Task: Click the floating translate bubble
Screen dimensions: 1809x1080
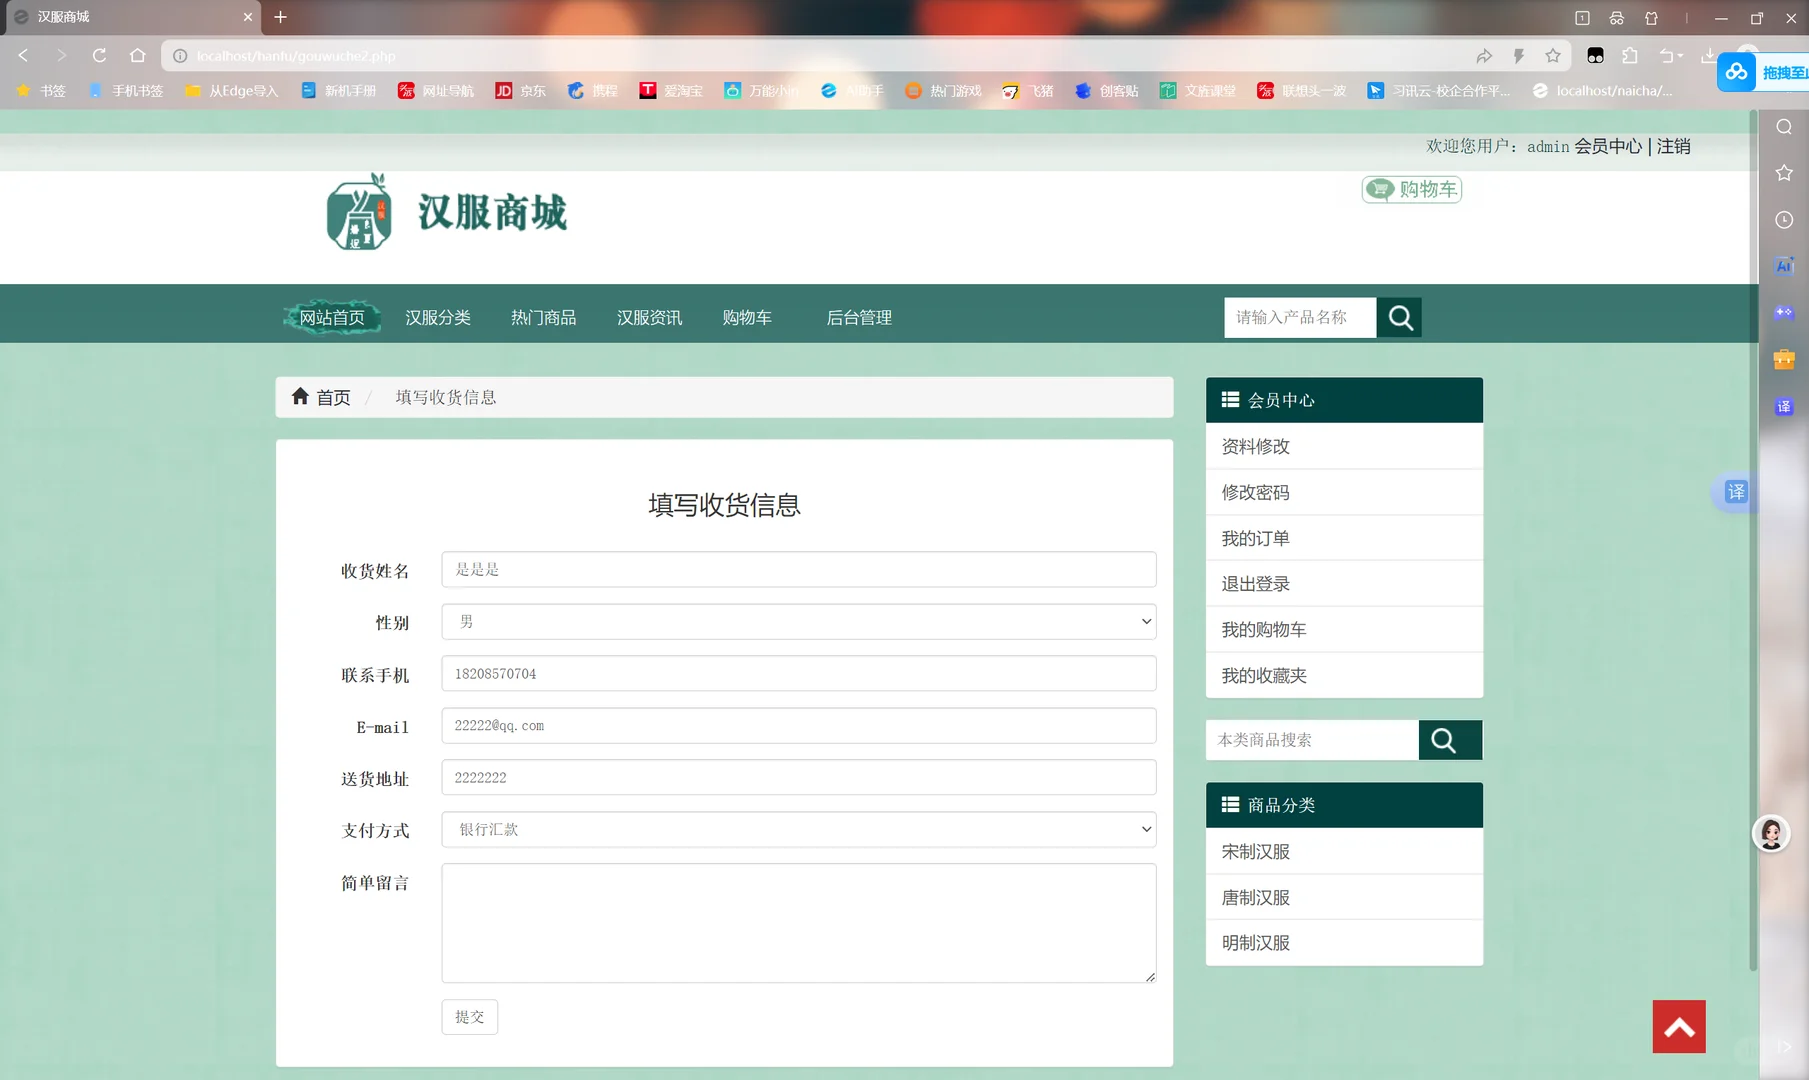Action: 1735,491
